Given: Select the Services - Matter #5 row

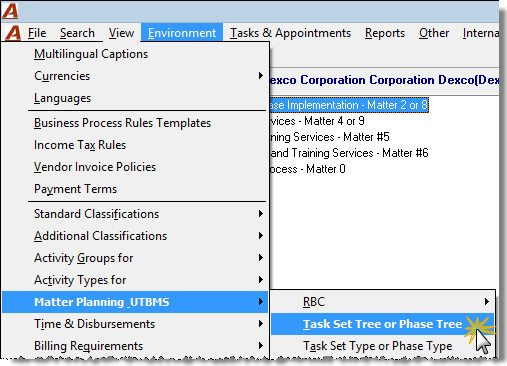Looking at the screenshot, I should 330,137.
